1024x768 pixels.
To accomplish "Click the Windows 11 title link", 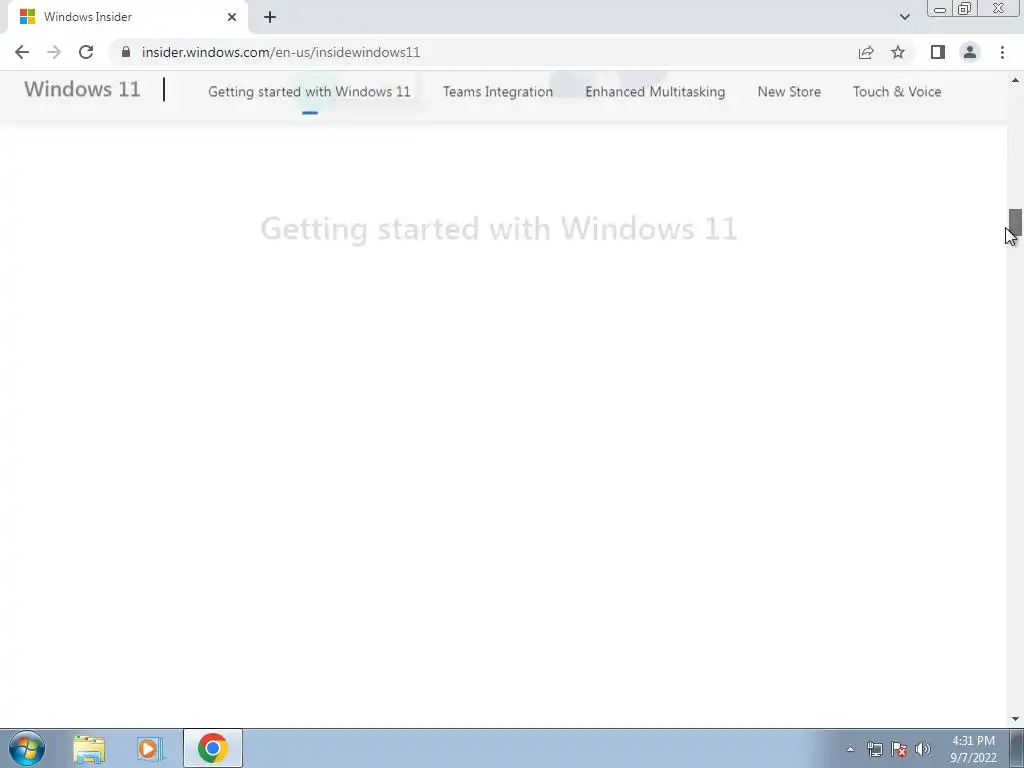I will pos(82,89).
